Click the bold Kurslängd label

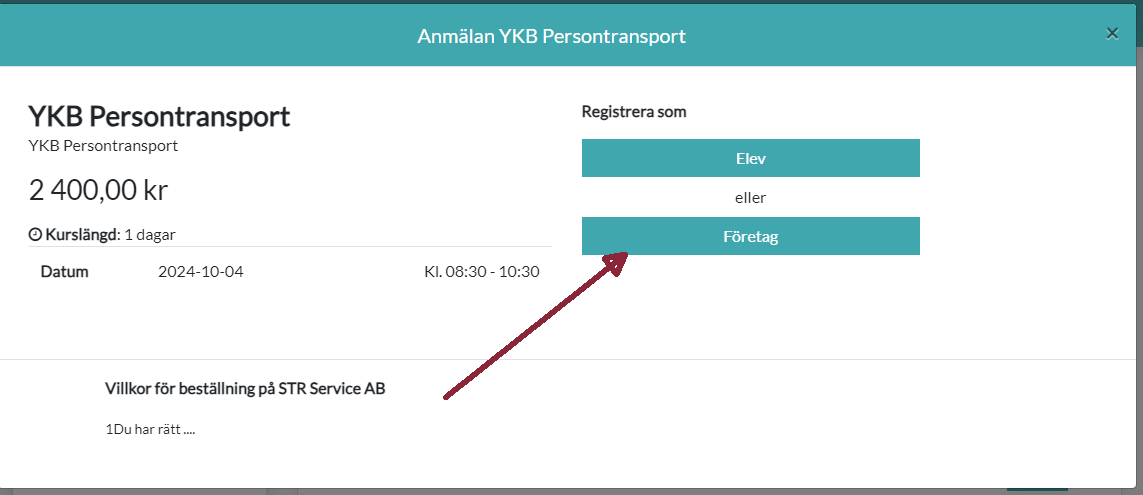point(80,235)
